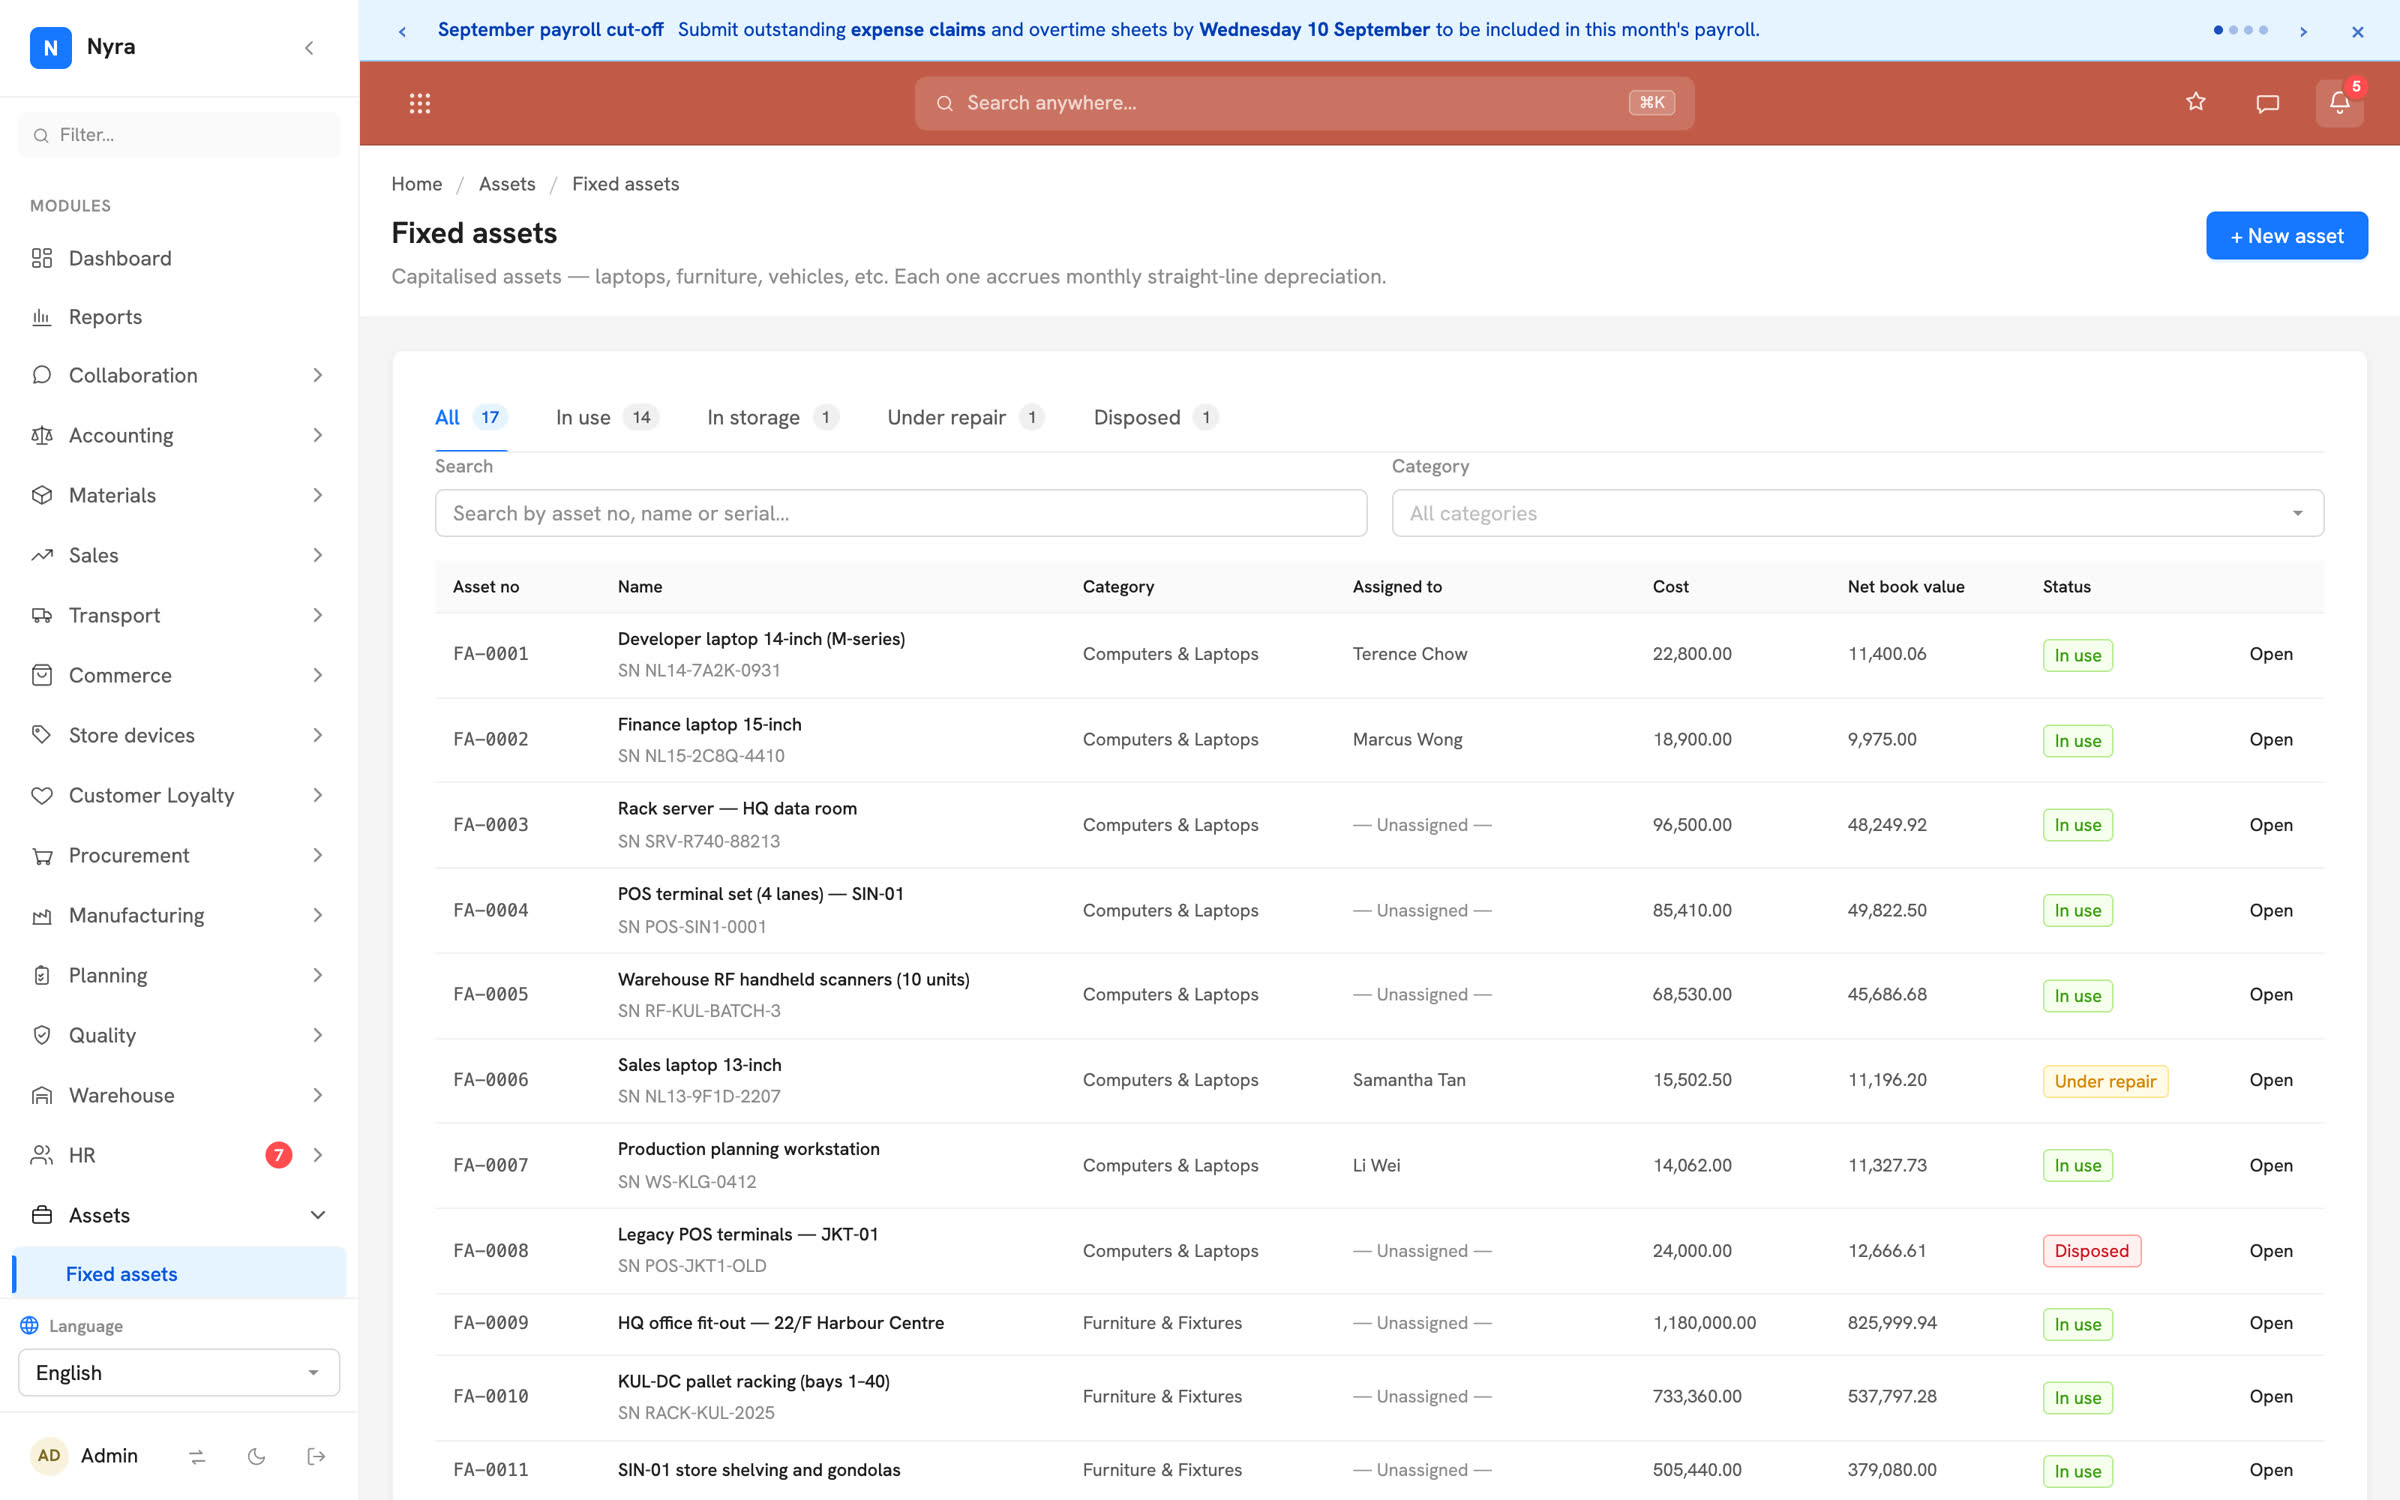2400x1500 pixels.
Task: Click first announcement pagination dot
Action: tap(2218, 31)
